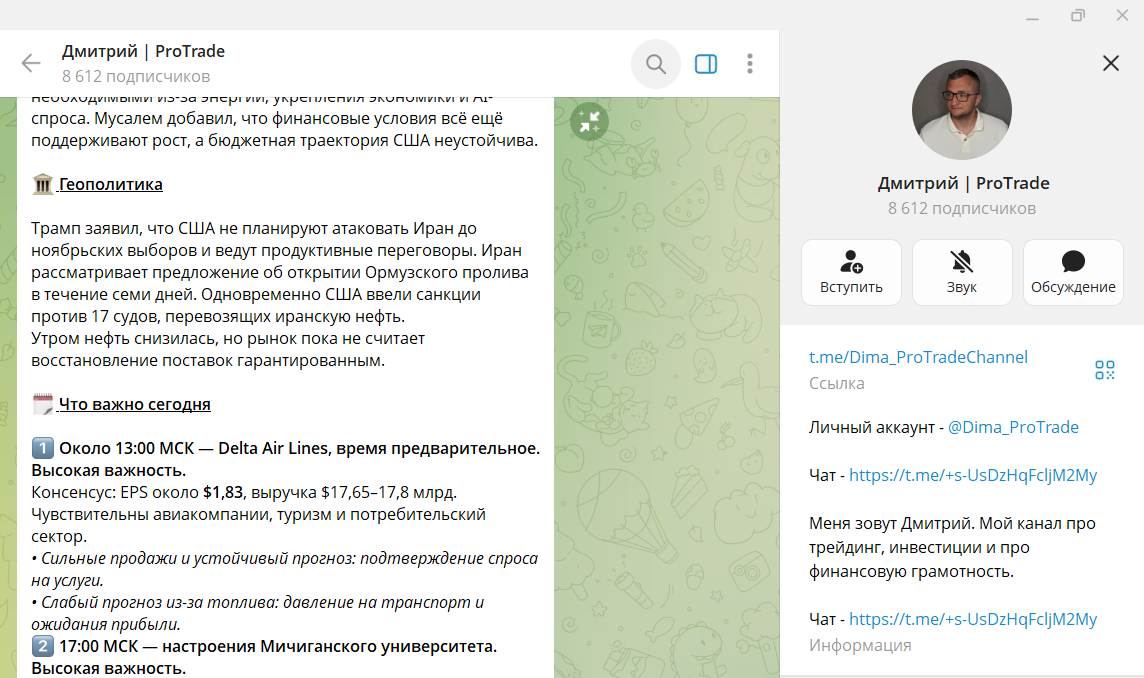Show the channel QR code
Image resolution: width=1144 pixels, height=678 pixels.
coord(1105,370)
